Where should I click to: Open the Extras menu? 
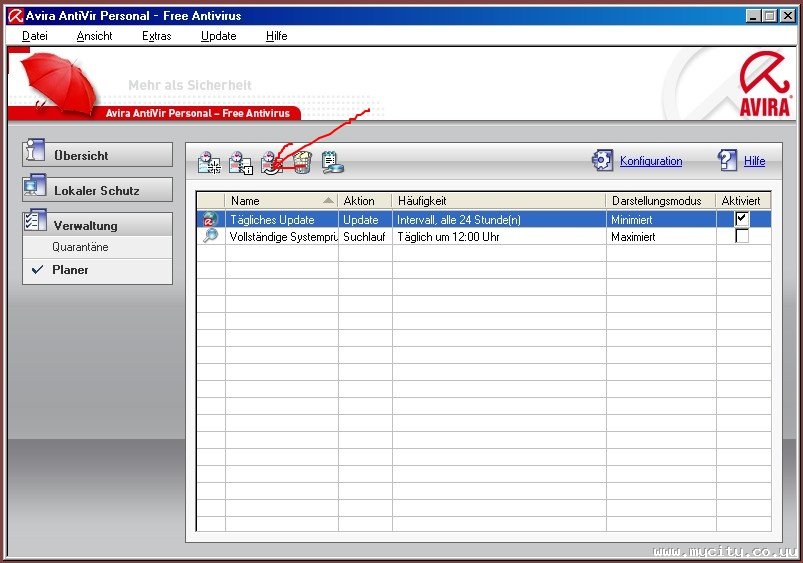click(157, 36)
